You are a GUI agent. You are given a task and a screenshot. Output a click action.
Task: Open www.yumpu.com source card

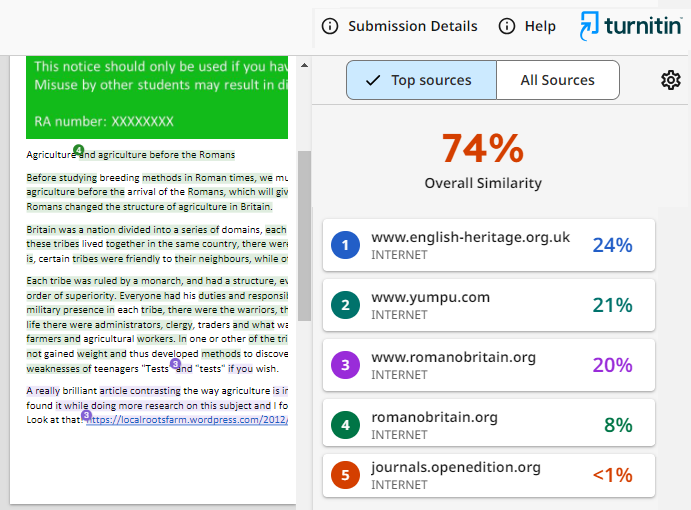pyautogui.click(x=489, y=305)
